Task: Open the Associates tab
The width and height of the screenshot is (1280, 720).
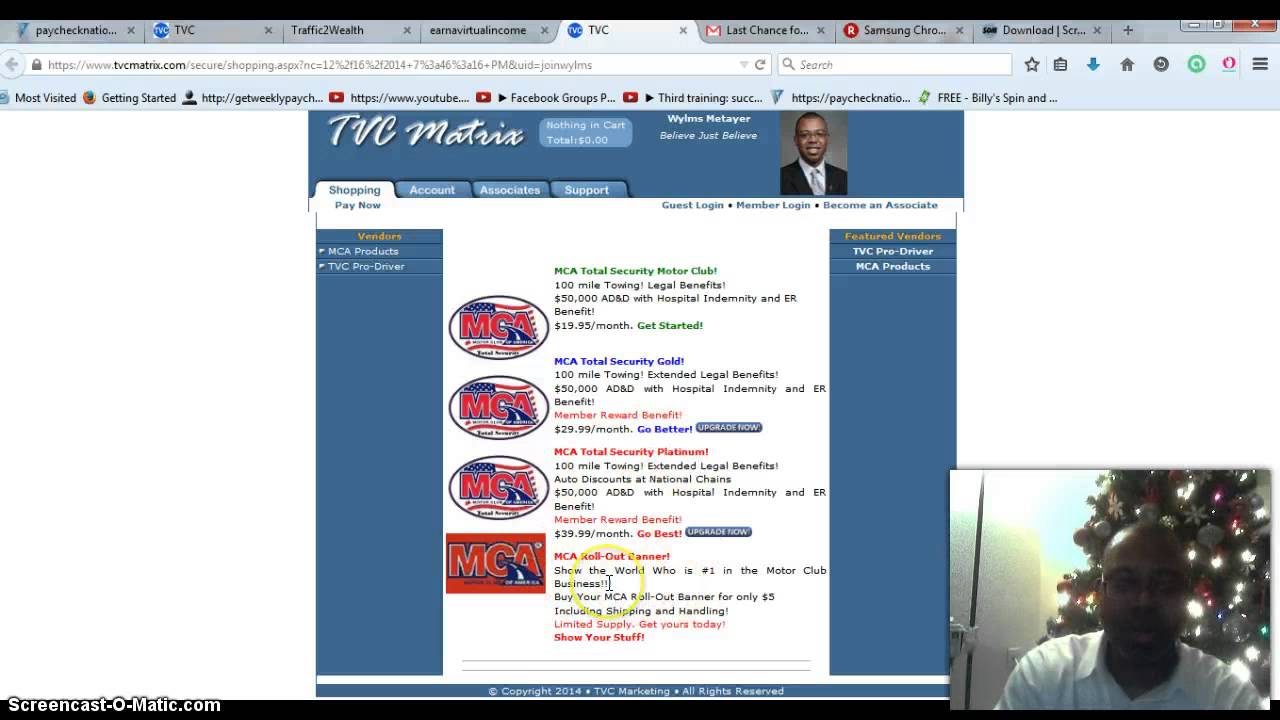Action: pos(509,190)
